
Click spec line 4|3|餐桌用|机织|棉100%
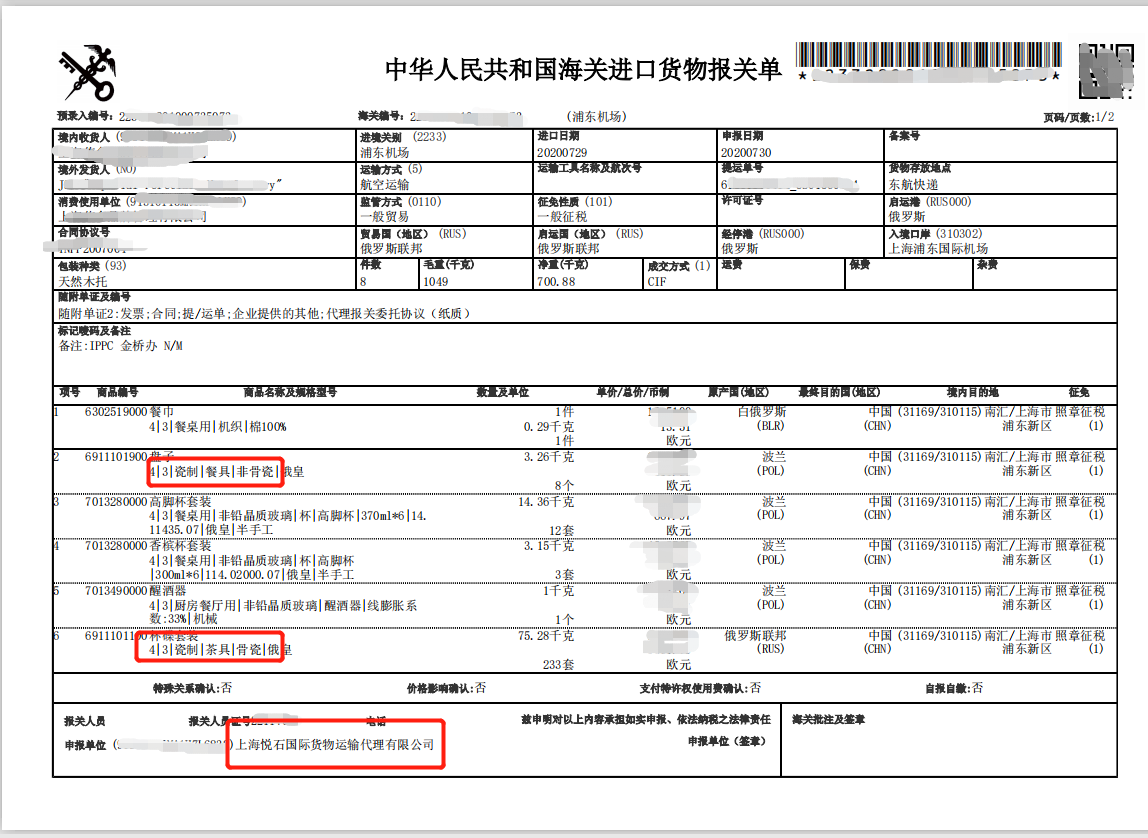pos(217,427)
